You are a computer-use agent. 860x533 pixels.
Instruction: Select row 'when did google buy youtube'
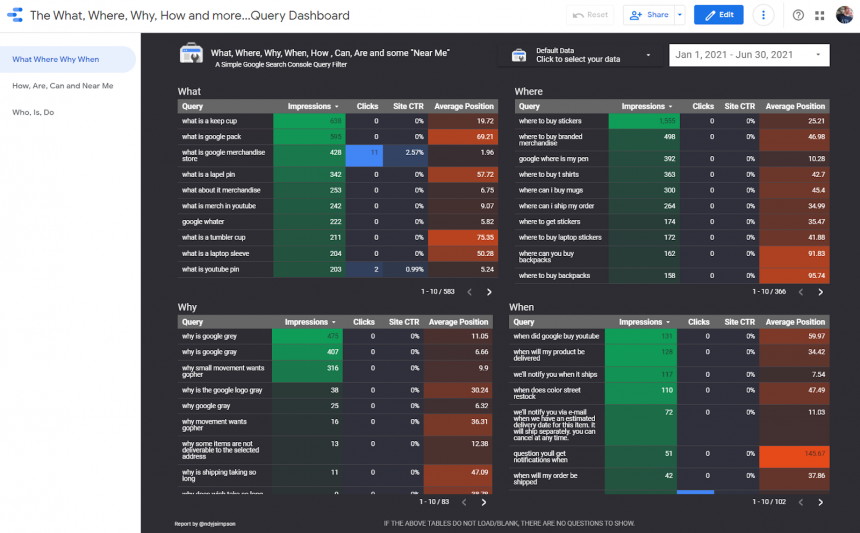point(669,337)
